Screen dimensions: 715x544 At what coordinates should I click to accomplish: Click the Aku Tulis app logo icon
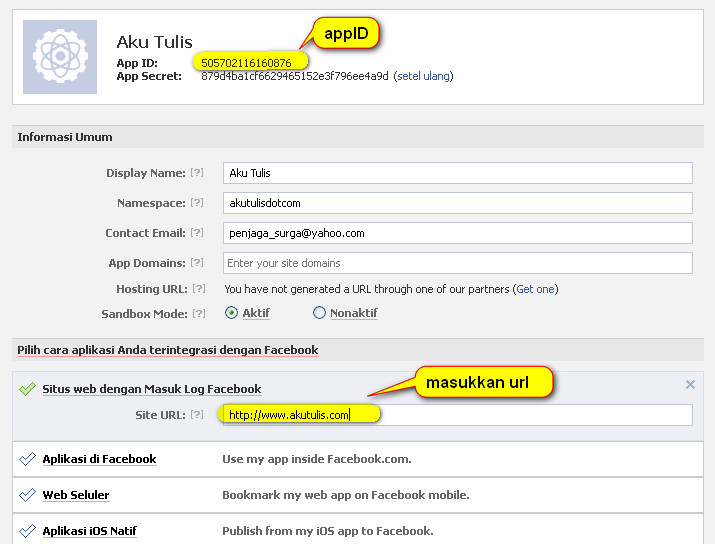(x=60, y=57)
